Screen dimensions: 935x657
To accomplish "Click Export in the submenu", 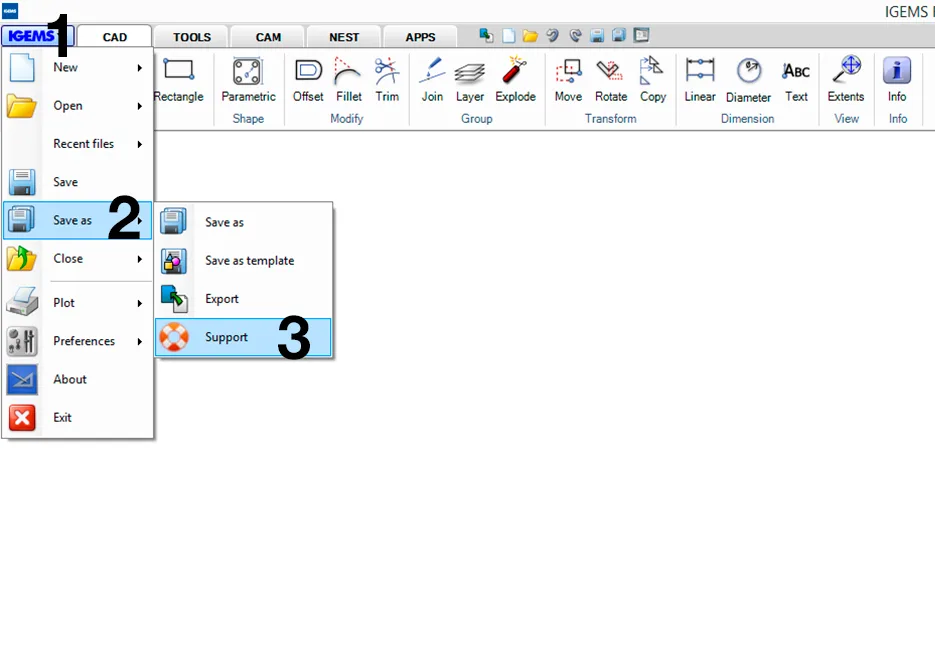I will 222,299.
